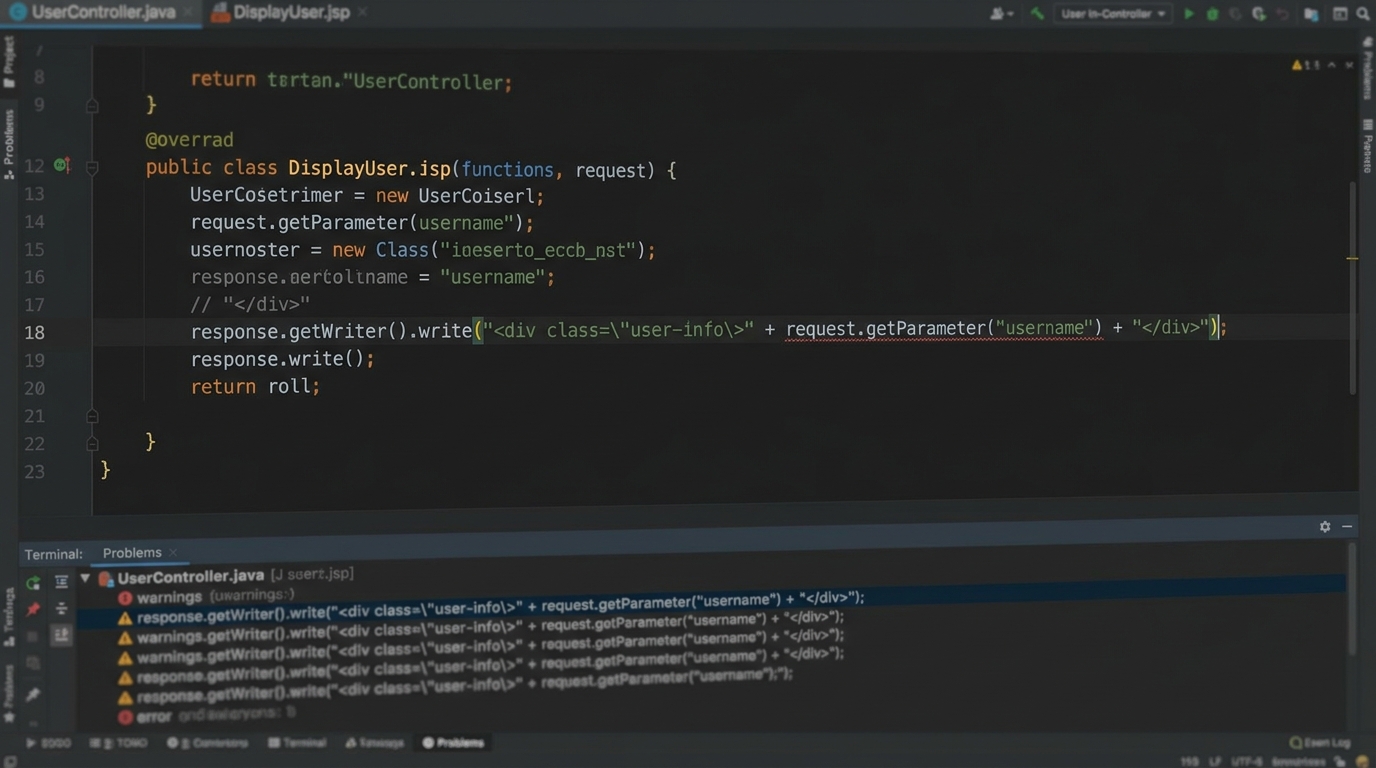
Task: Open the Problems tool window button in the bottom bar
Action: pyautogui.click(x=453, y=743)
